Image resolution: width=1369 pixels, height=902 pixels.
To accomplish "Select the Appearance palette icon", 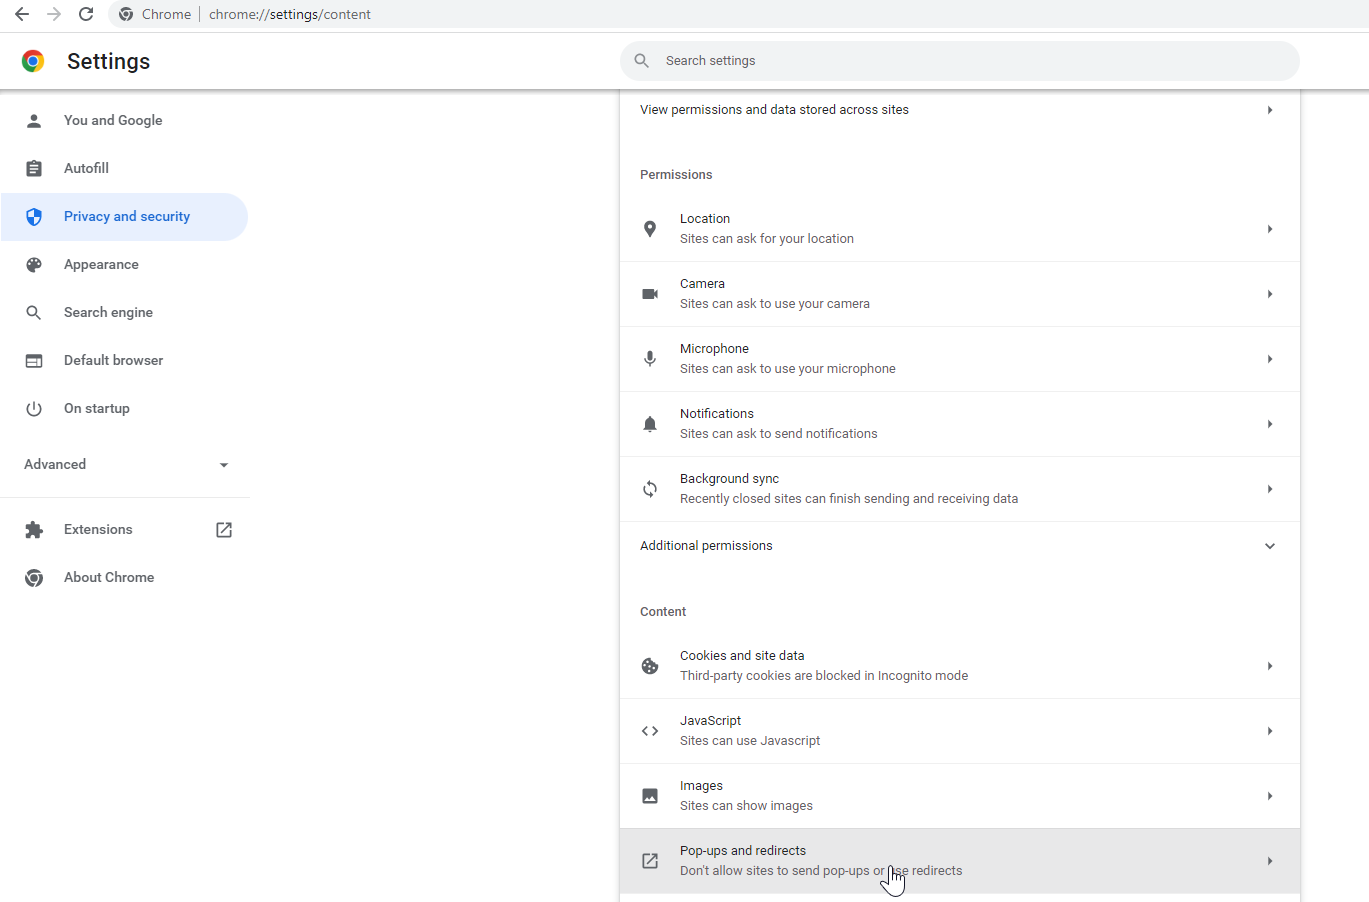I will pyautogui.click(x=34, y=264).
